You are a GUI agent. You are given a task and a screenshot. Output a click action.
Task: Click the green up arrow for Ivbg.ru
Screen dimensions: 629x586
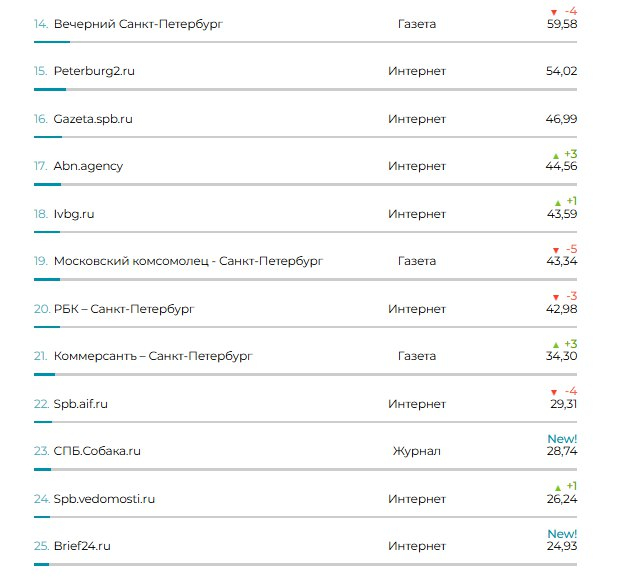(558, 203)
